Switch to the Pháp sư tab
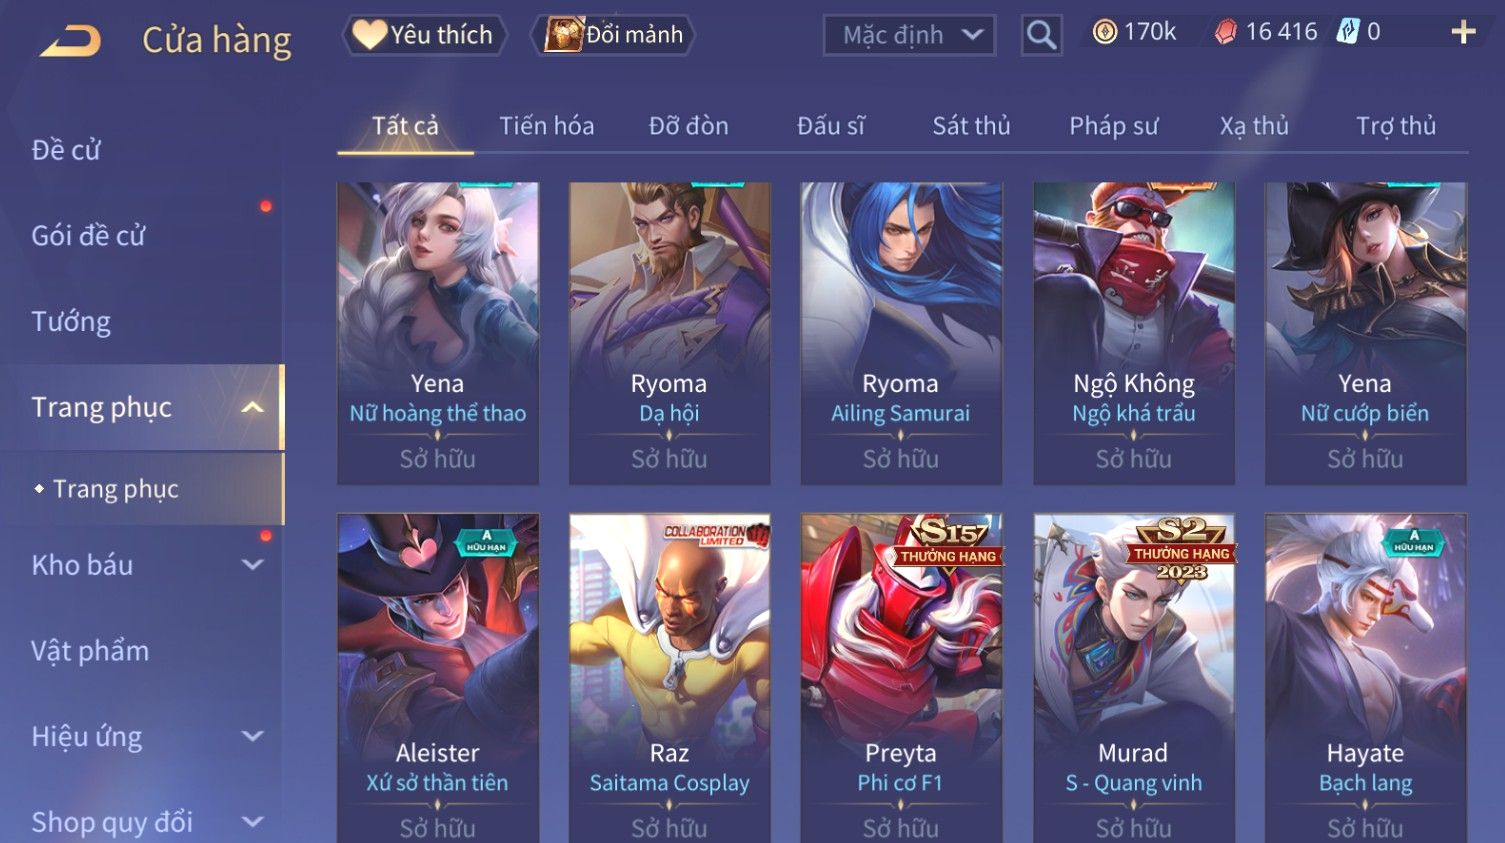 tap(1113, 126)
